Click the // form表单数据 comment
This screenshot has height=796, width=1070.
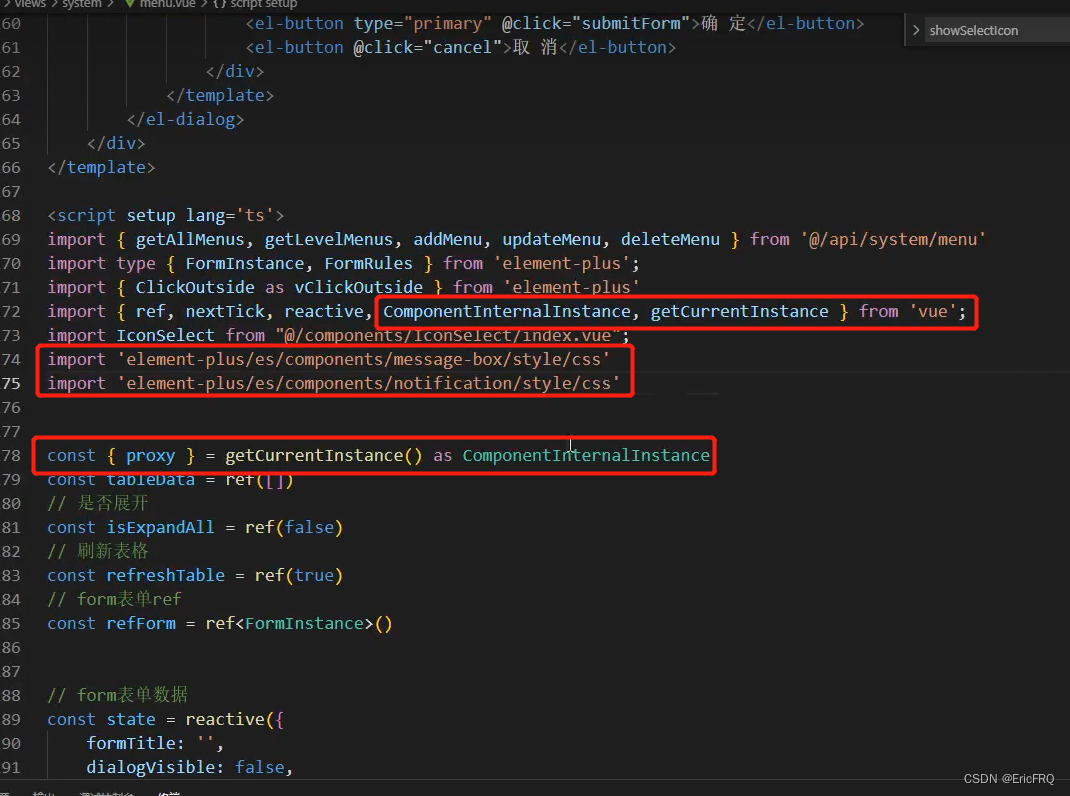pos(117,695)
